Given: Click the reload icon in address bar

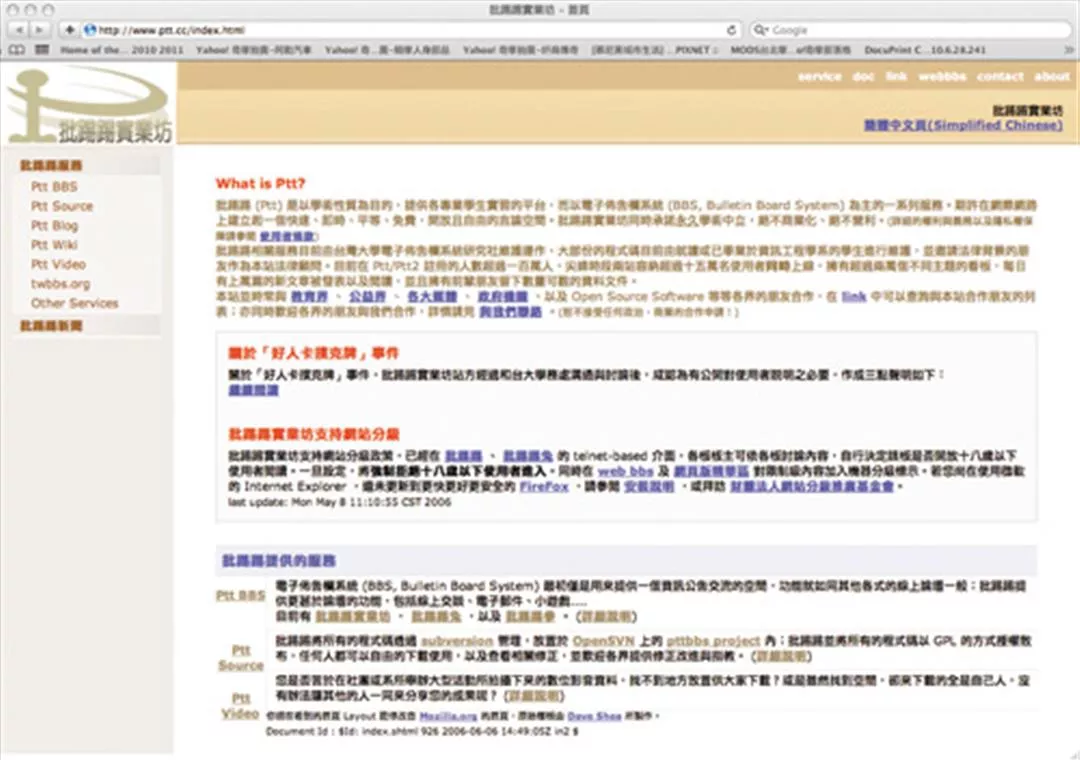Looking at the screenshot, I should tap(731, 30).
